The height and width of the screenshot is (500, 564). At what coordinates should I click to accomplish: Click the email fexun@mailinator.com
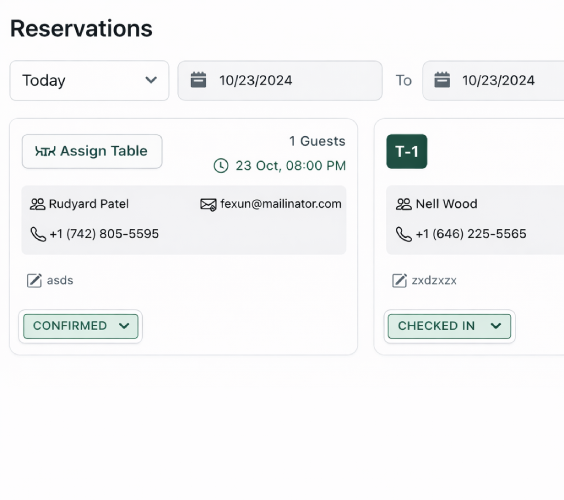tap(281, 204)
